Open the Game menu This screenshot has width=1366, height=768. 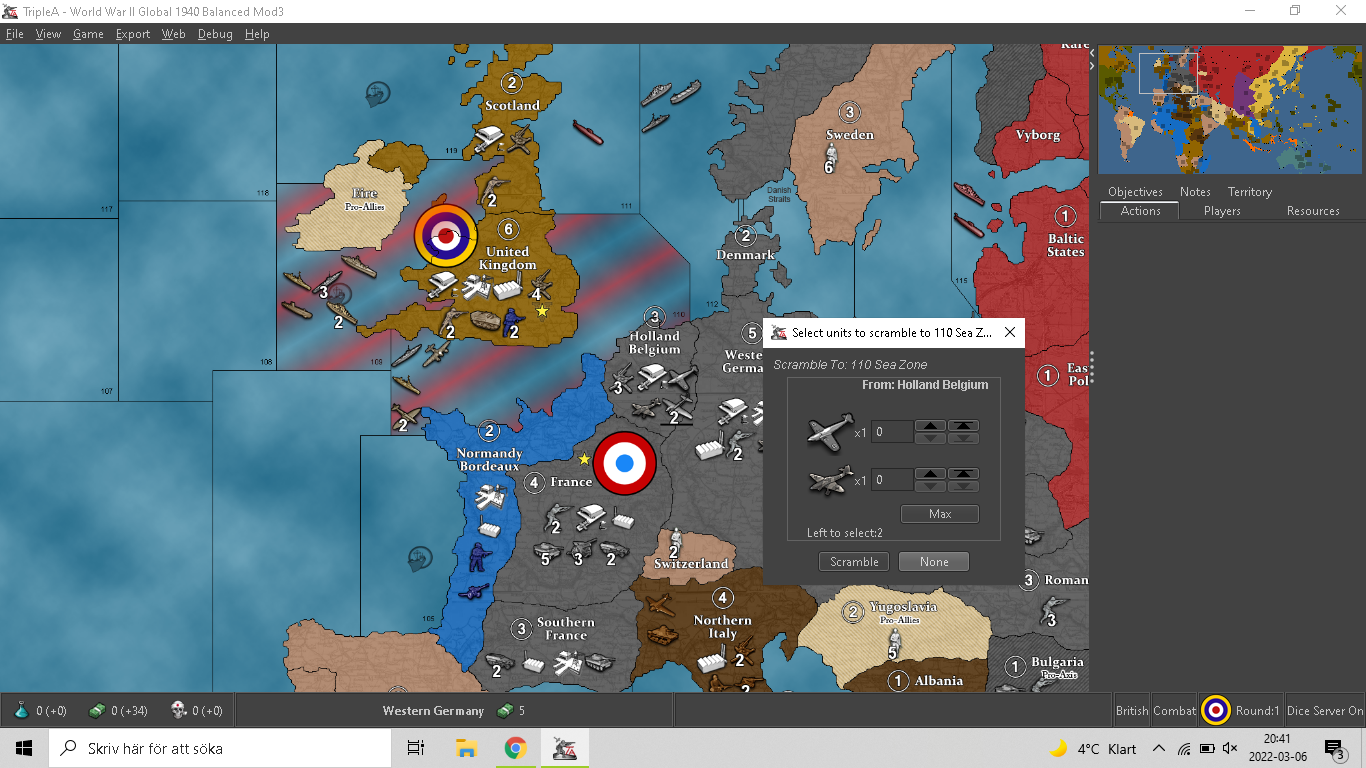(88, 34)
